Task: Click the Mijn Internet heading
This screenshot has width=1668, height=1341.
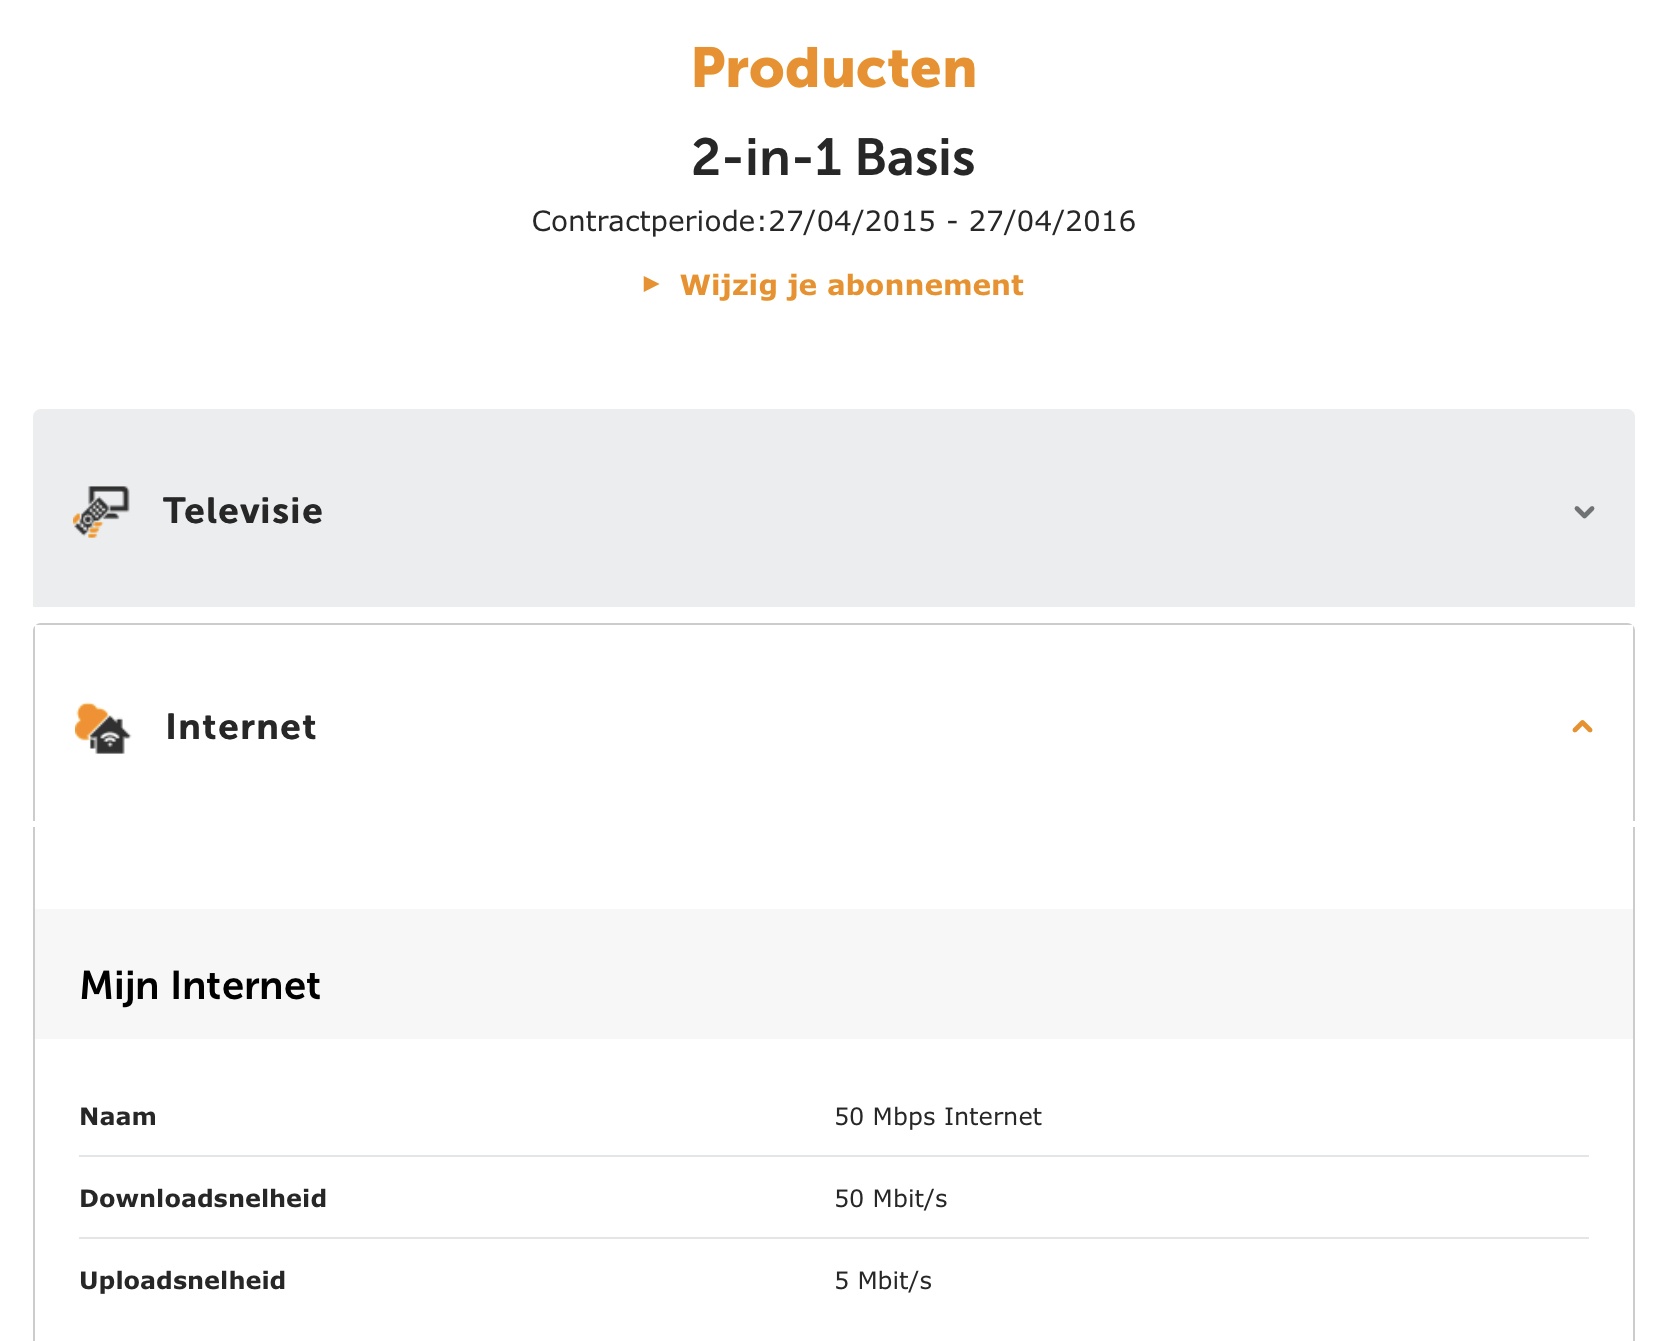Action: pyautogui.click(x=200, y=986)
